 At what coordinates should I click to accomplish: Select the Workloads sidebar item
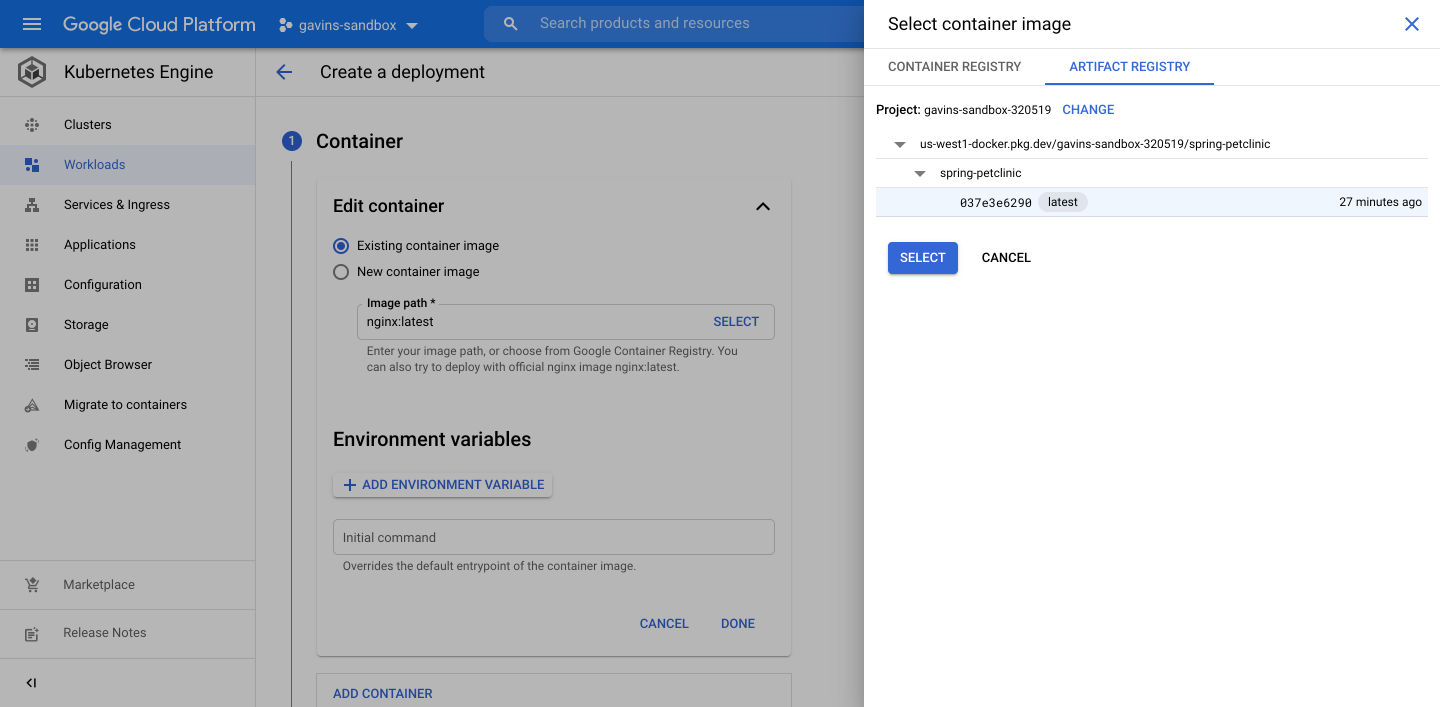coord(94,164)
